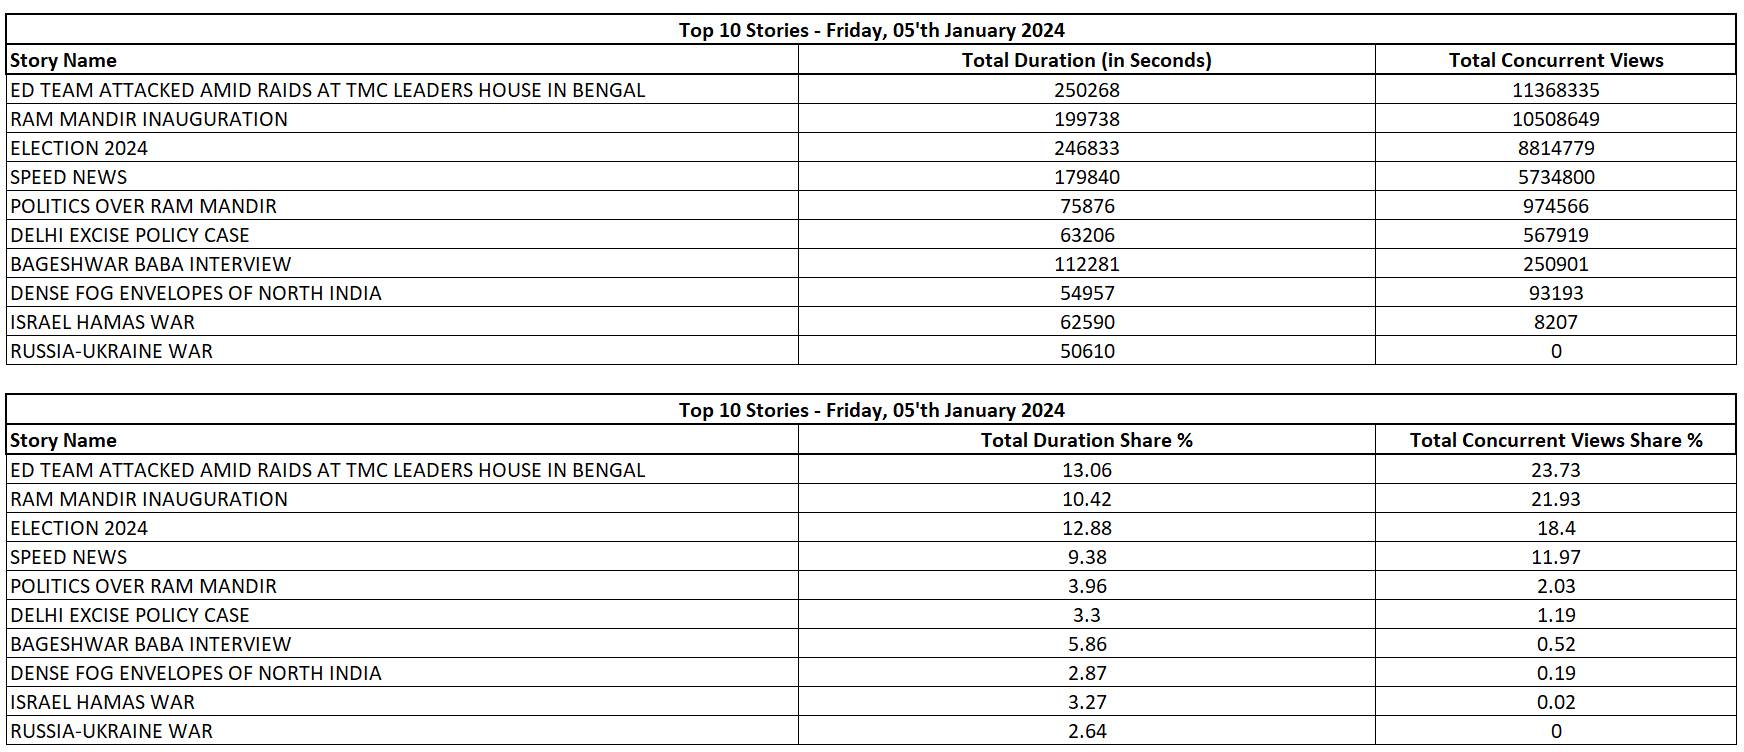This screenshot has height=752, width=1744.
Task: Select the DELHI EXCISE duration value 63206
Action: [1086, 235]
